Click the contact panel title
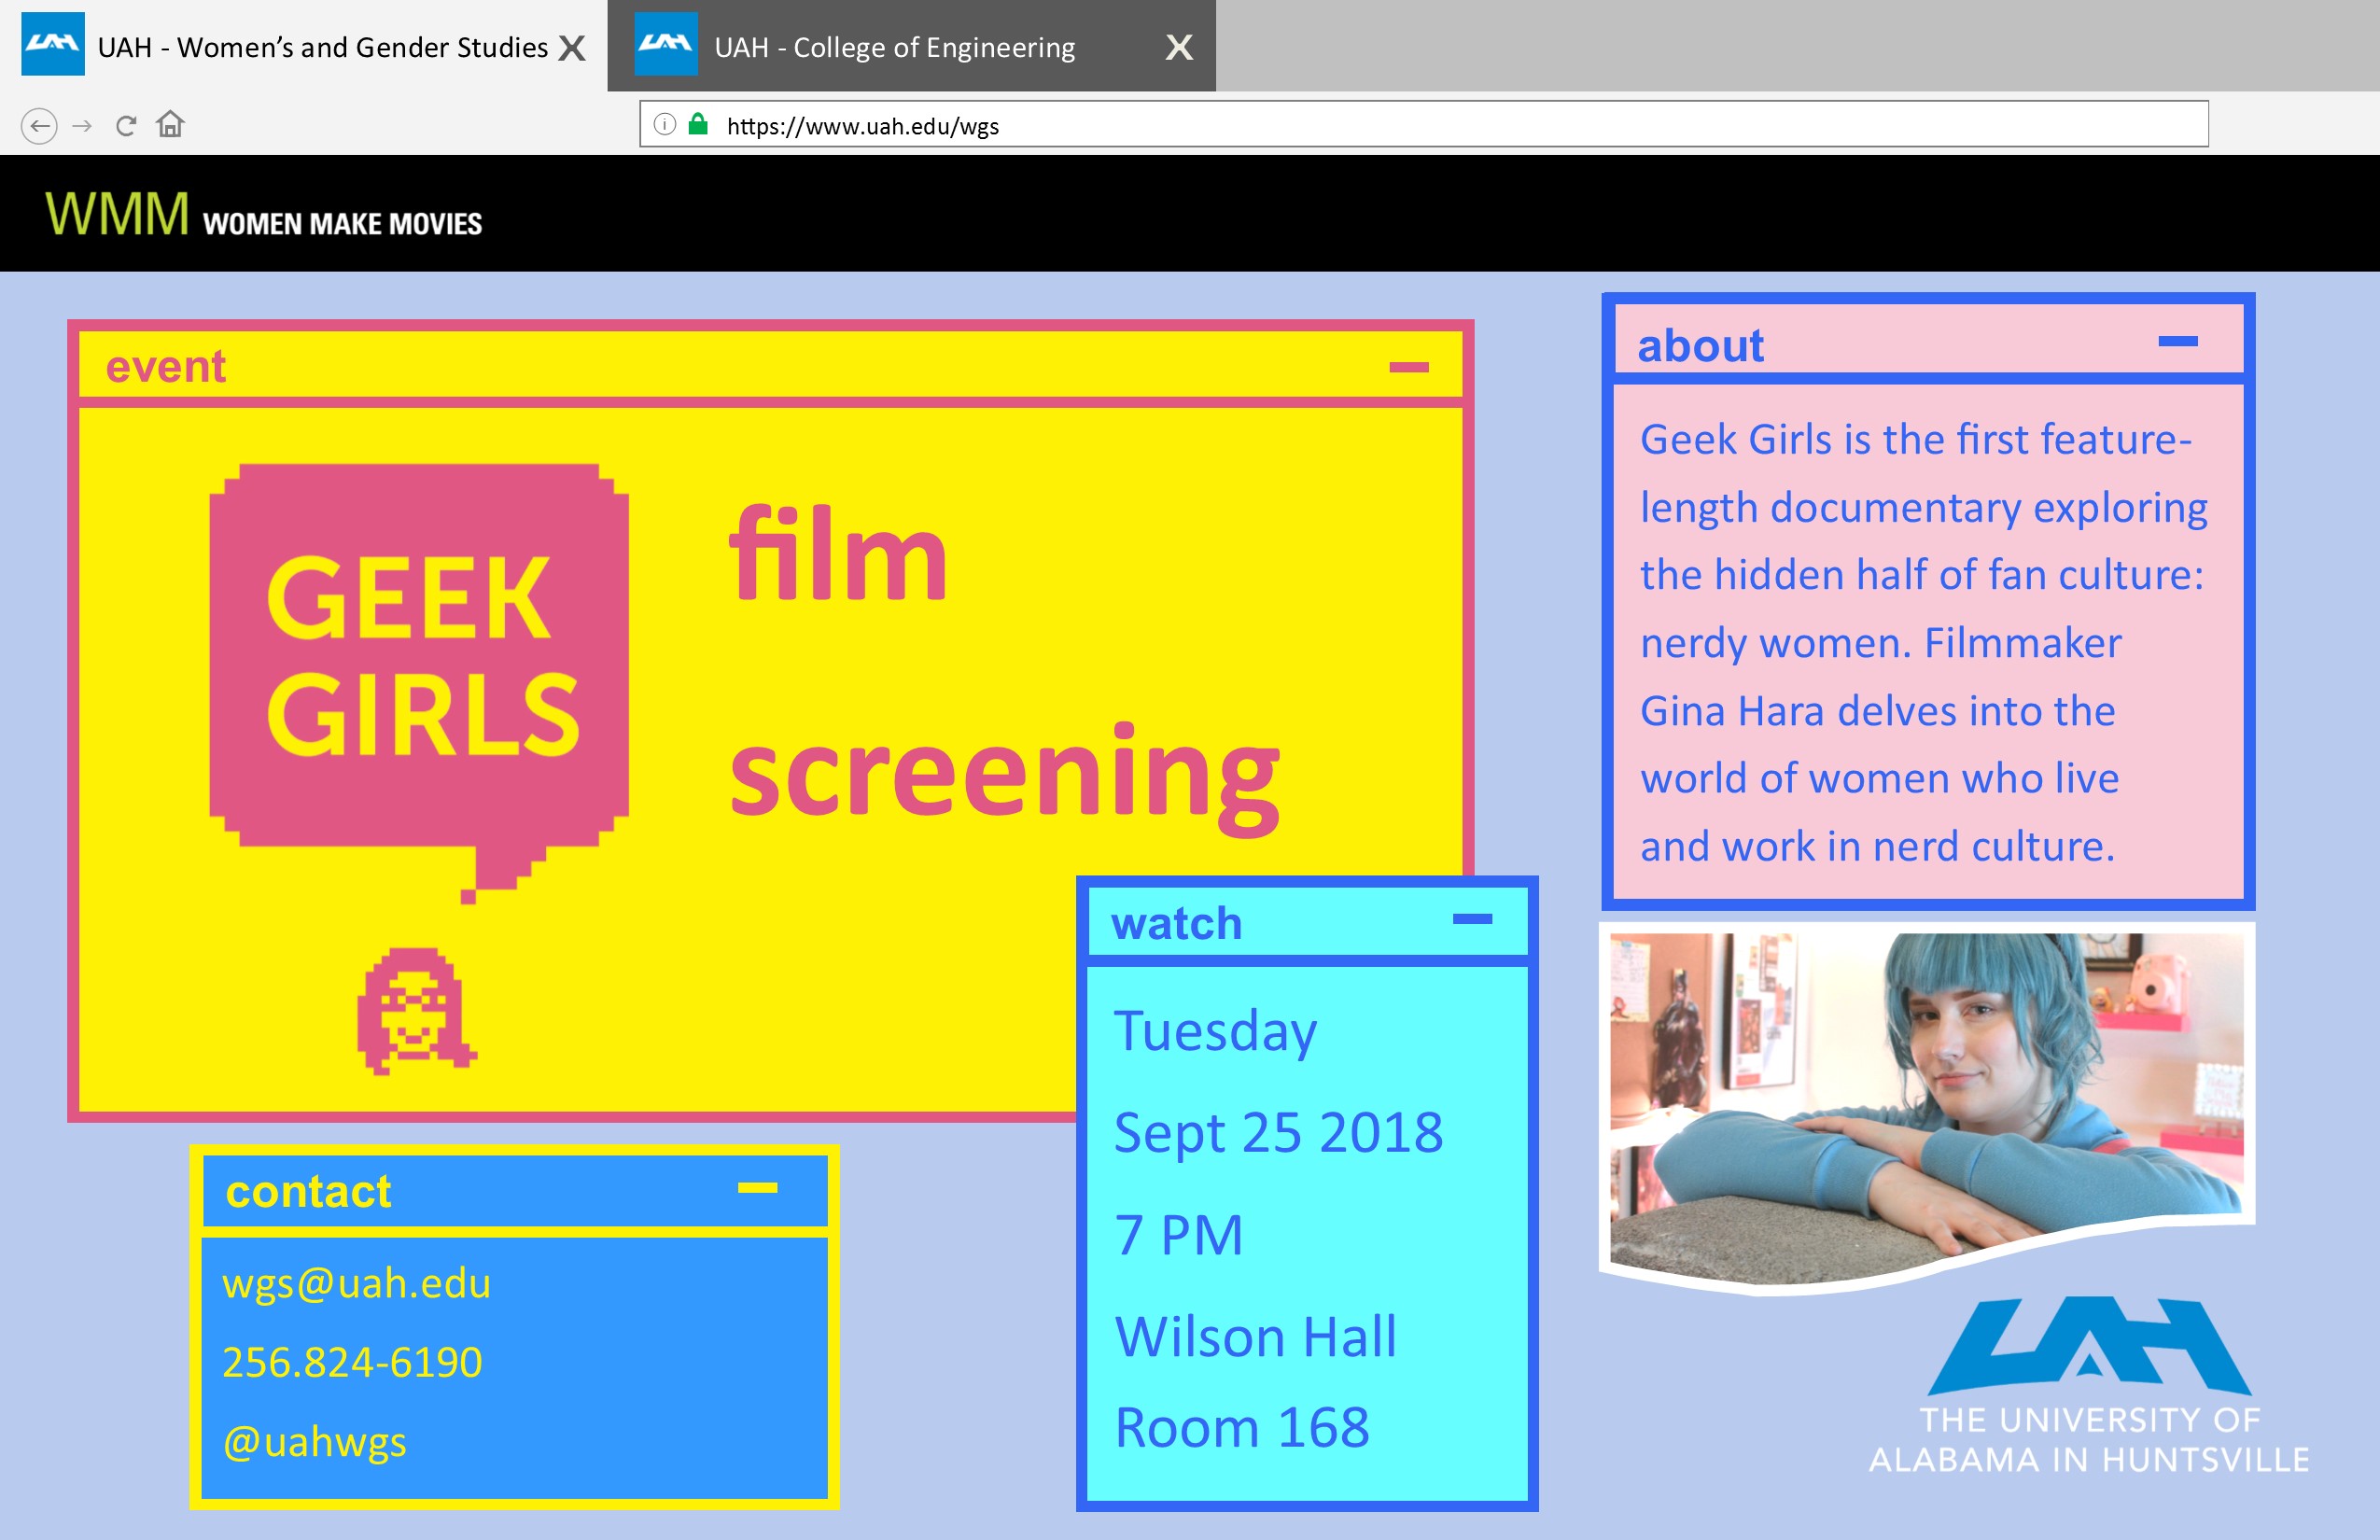 (x=308, y=1191)
